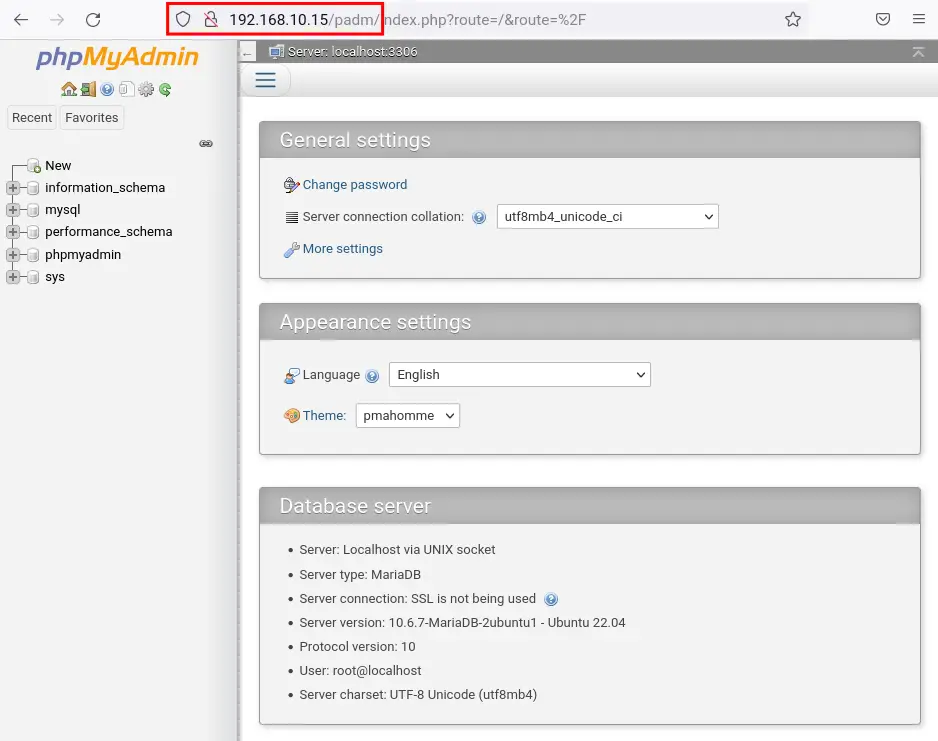Open the Theme dropdown

[x=407, y=416]
